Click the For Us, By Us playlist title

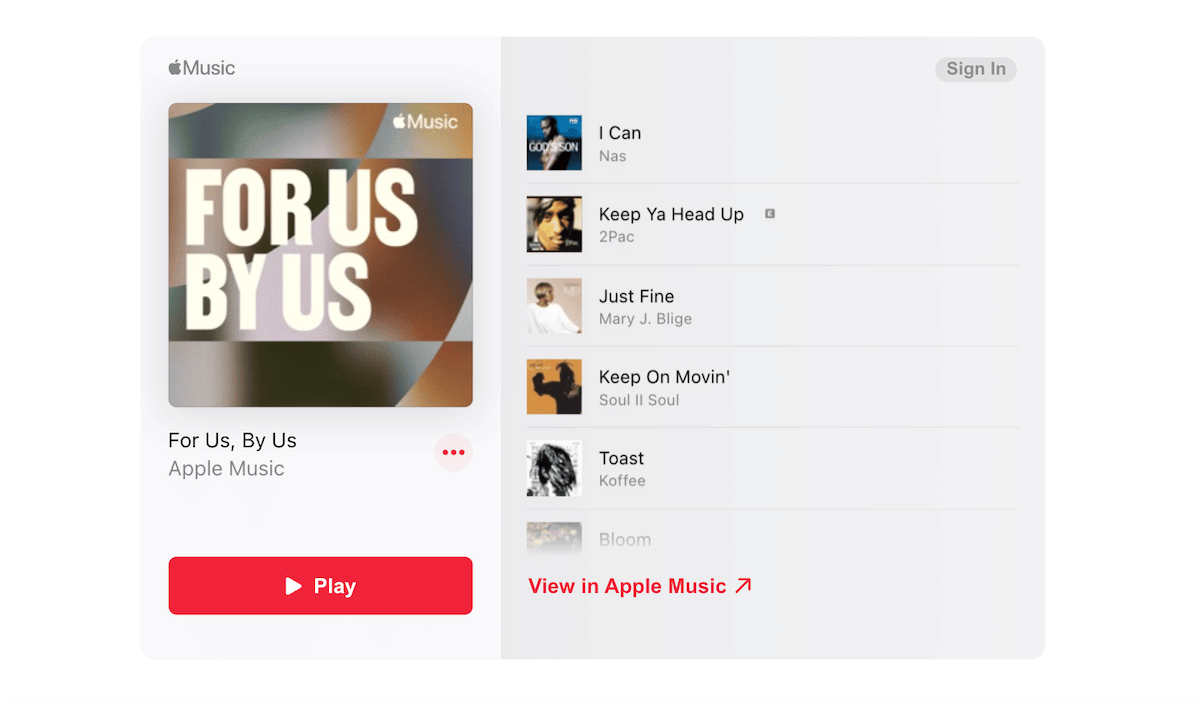pos(232,440)
